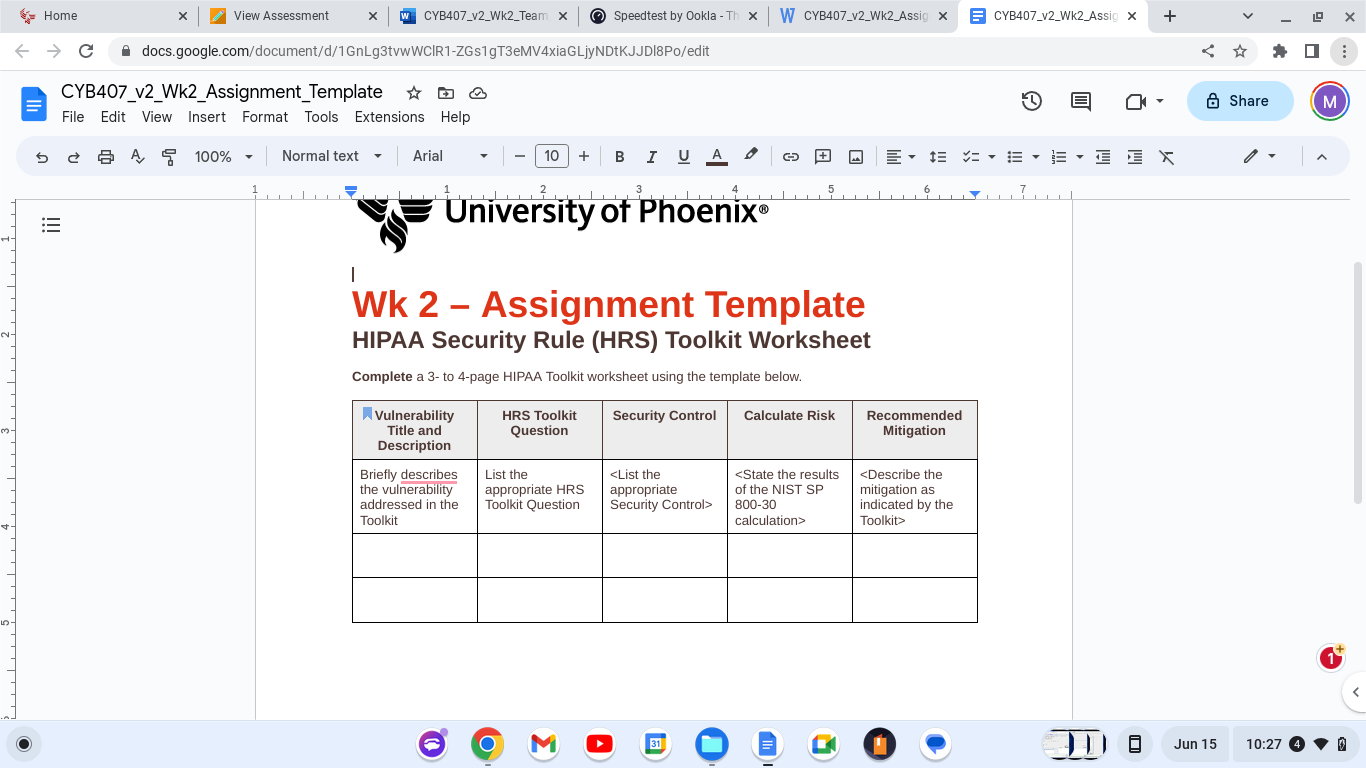Image resolution: width=1366 pixels, height=768 pixels.
Task: Click the paint format tool
Action: 167,156
